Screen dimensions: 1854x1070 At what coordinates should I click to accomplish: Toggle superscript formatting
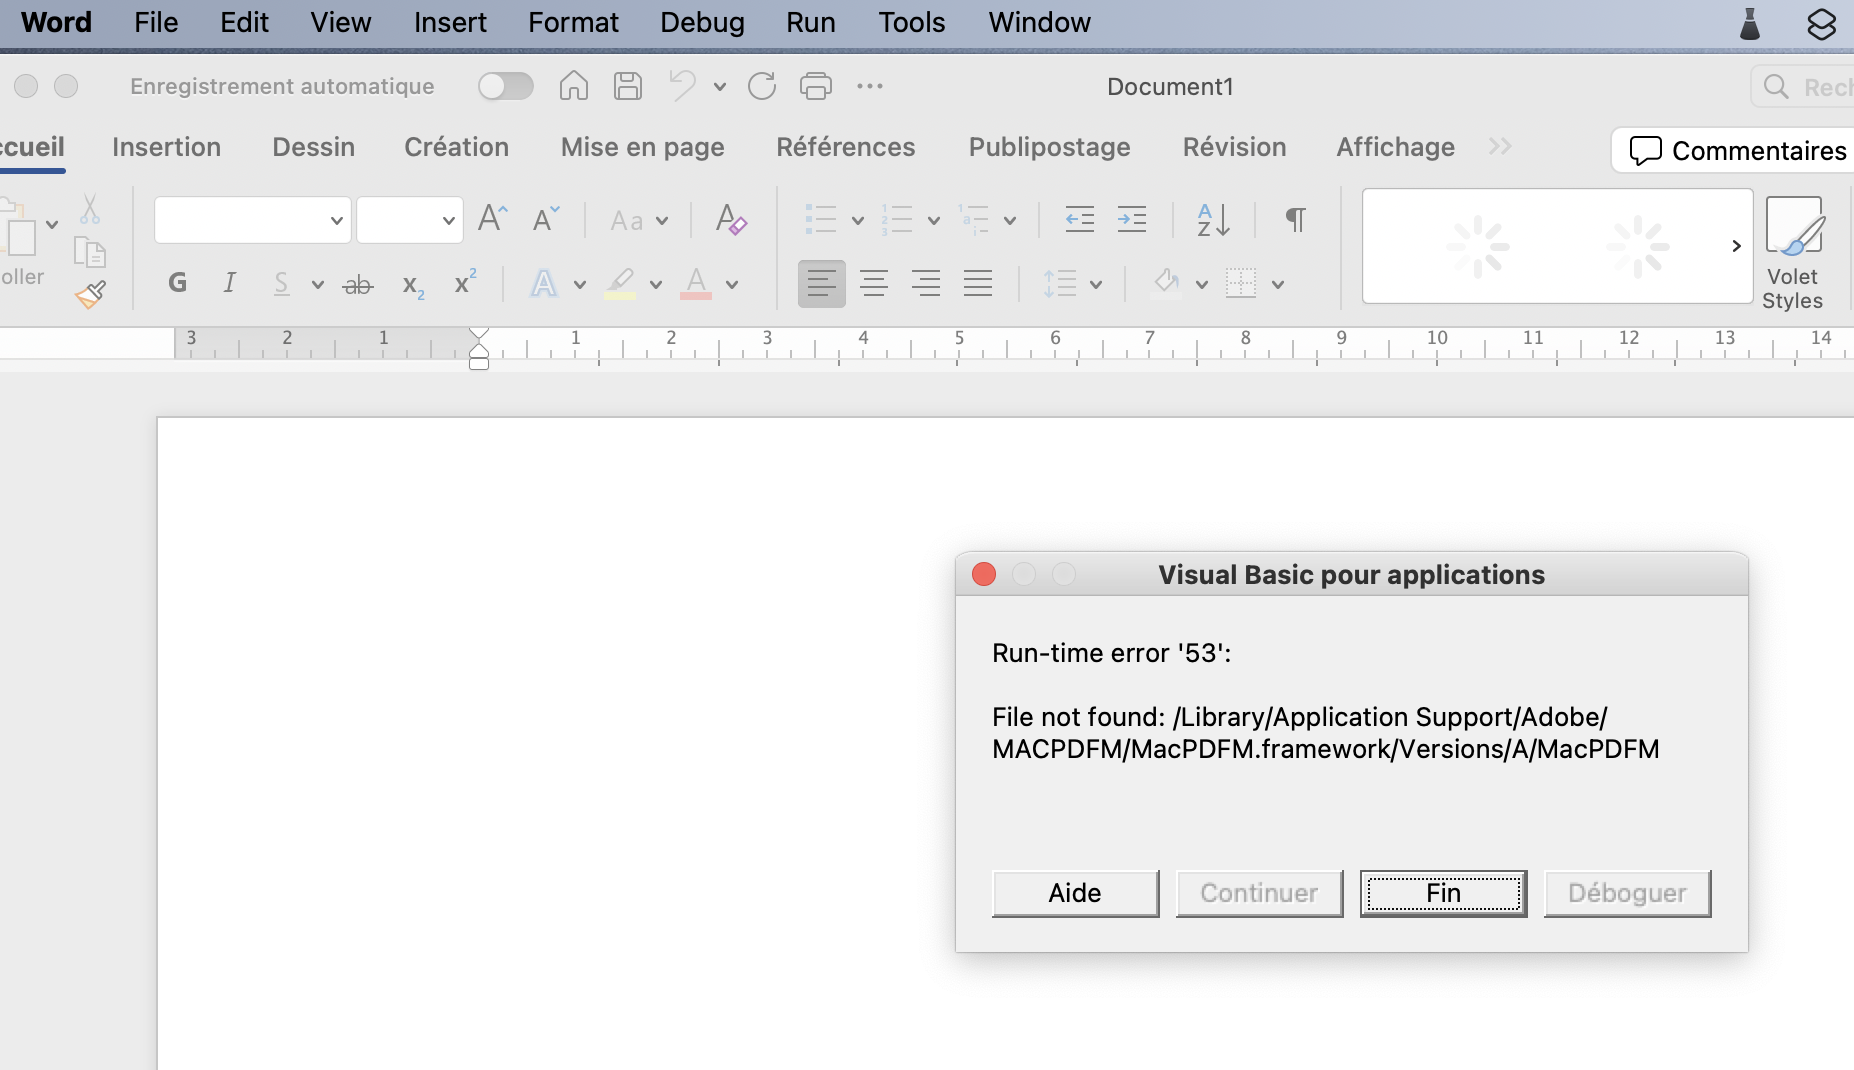[464, 283]
